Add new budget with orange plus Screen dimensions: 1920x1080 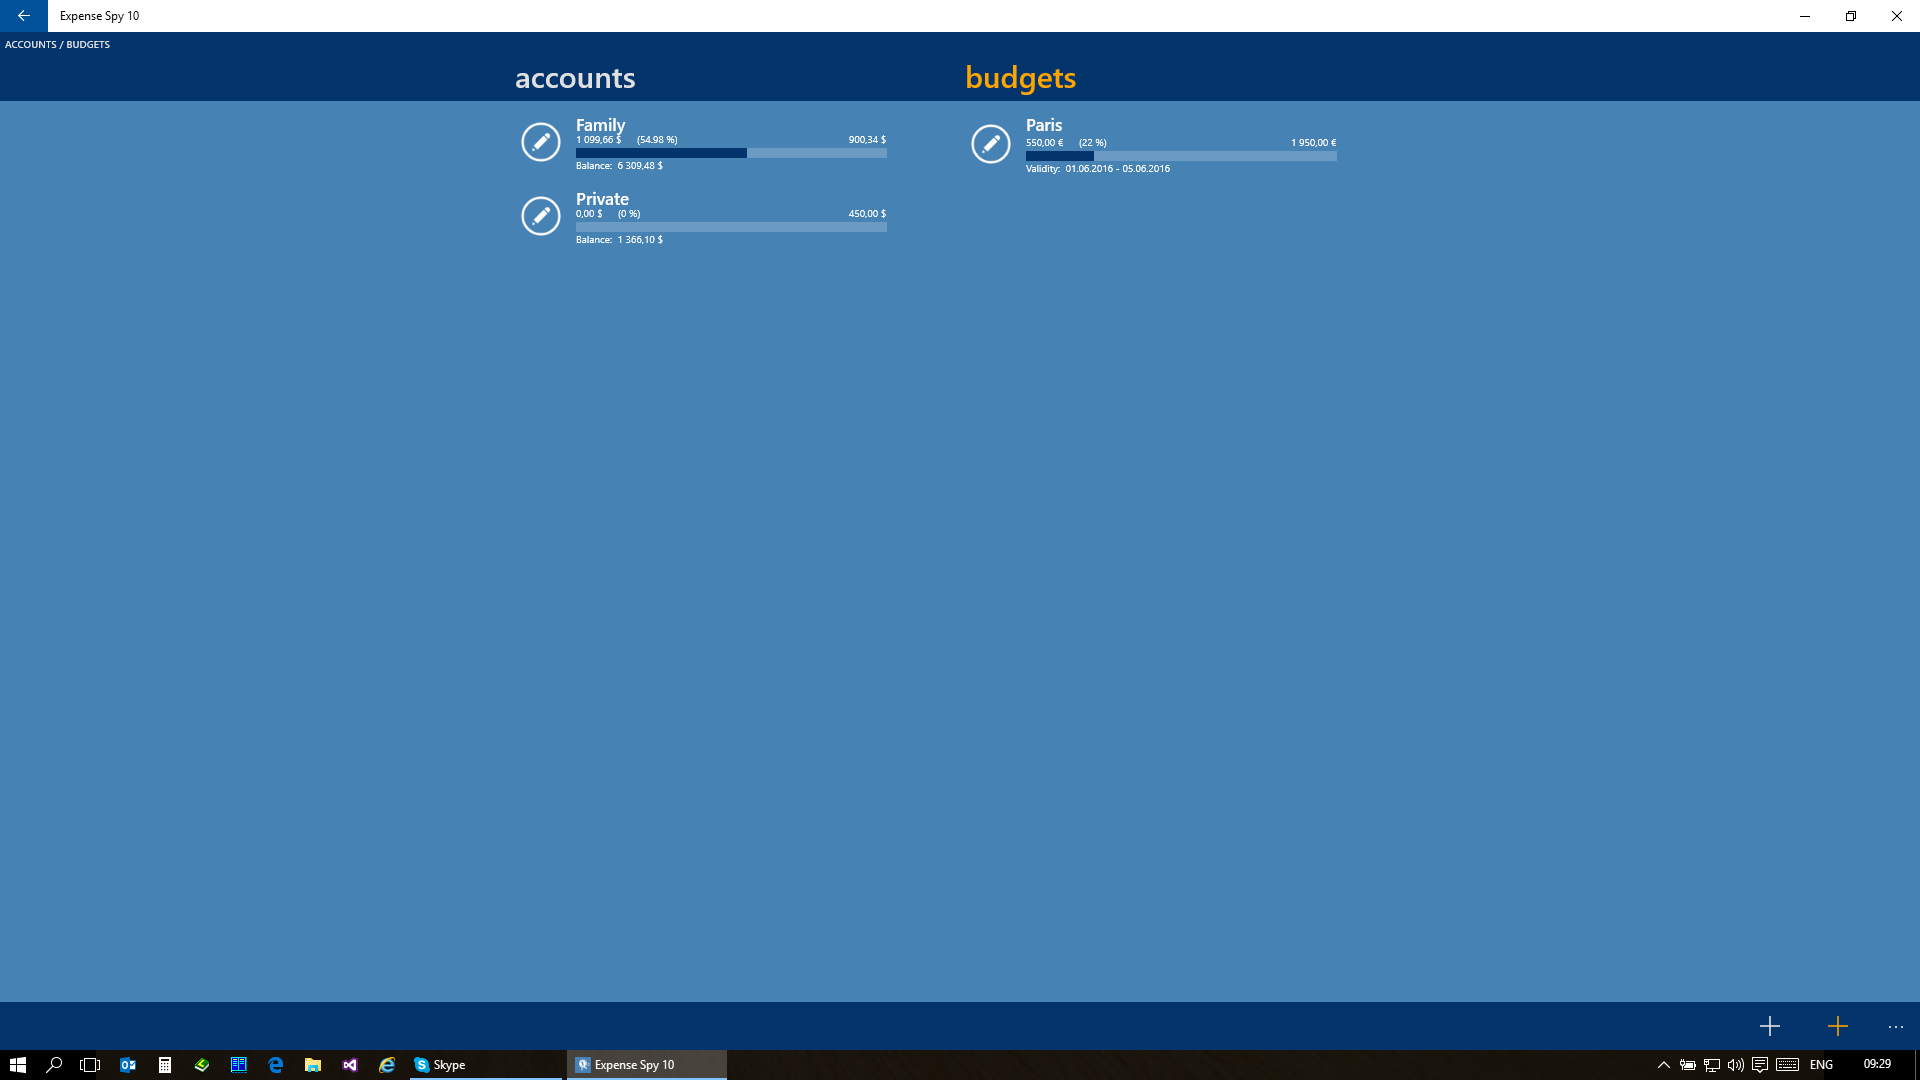[1837, 1026]
